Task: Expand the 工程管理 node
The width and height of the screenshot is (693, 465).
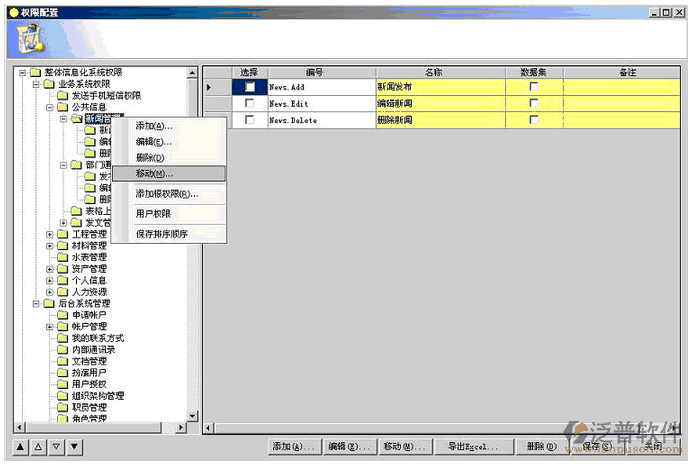Action: click(50, 234)
